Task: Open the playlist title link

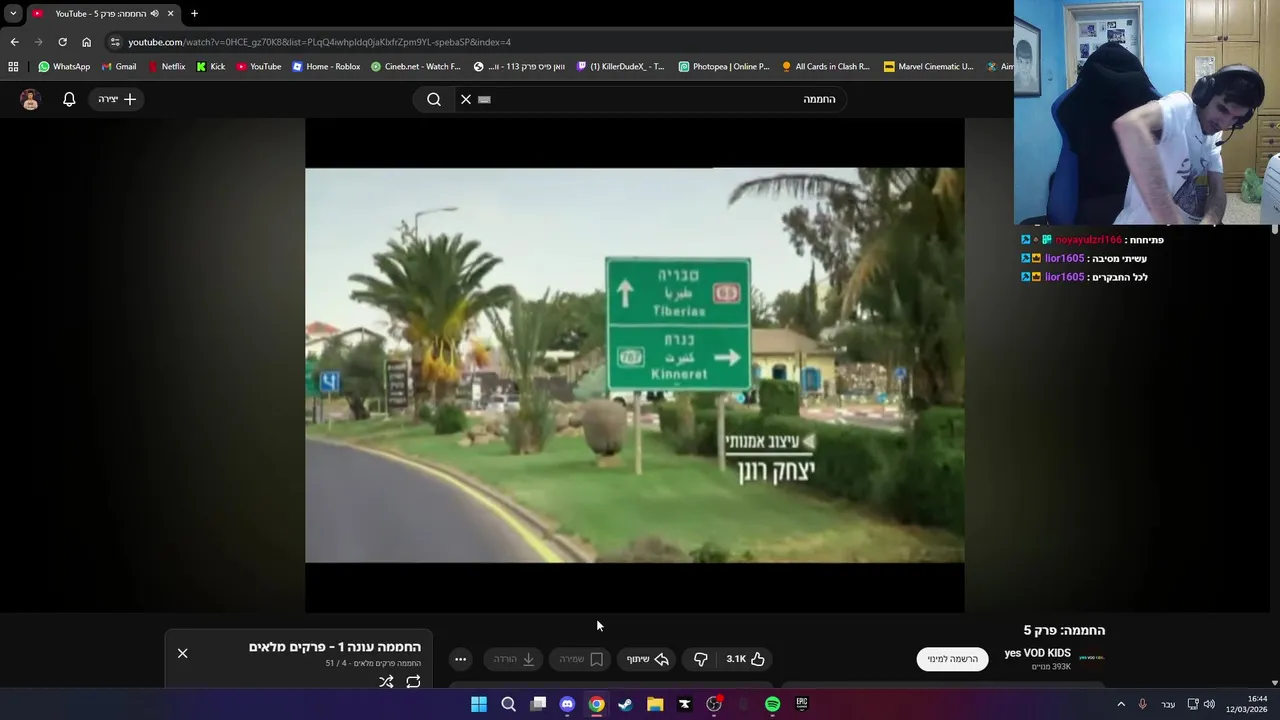Action: (x=335, y=647)
